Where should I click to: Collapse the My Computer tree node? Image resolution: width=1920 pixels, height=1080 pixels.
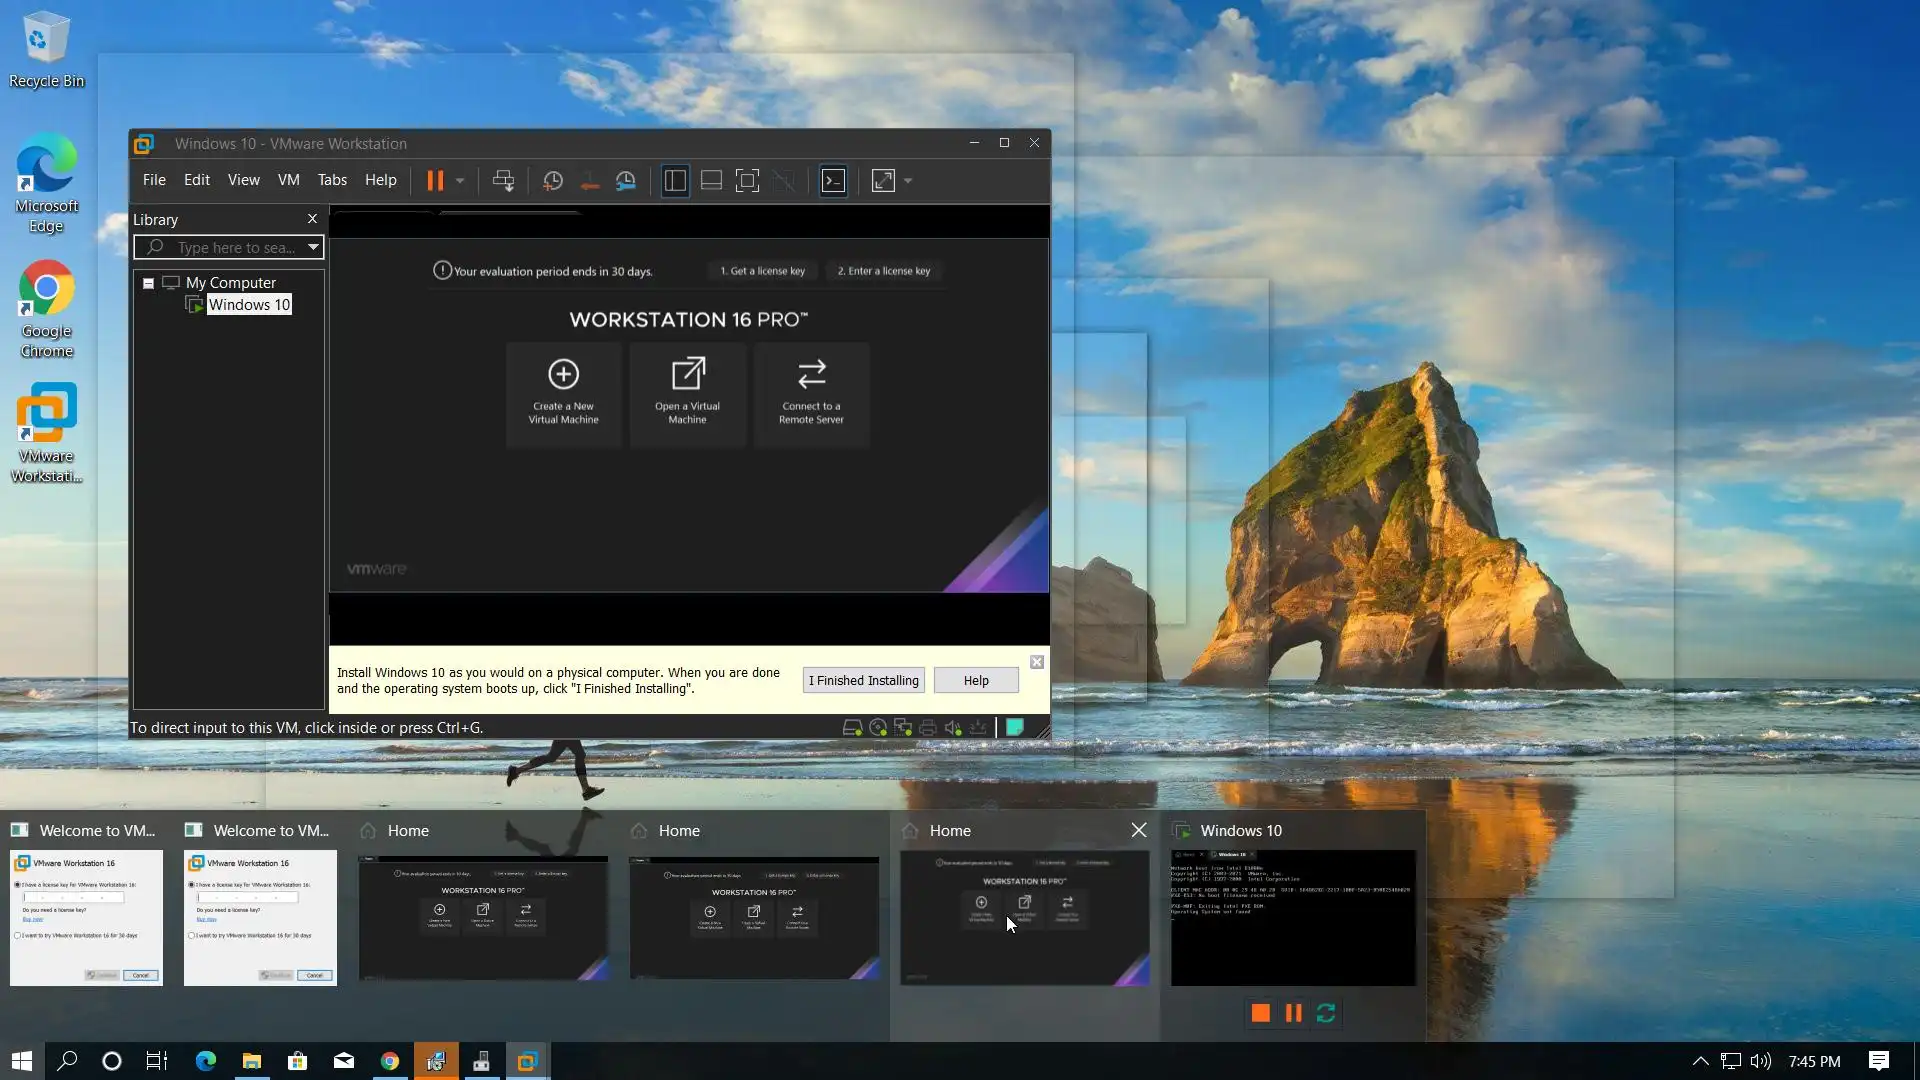148,283
